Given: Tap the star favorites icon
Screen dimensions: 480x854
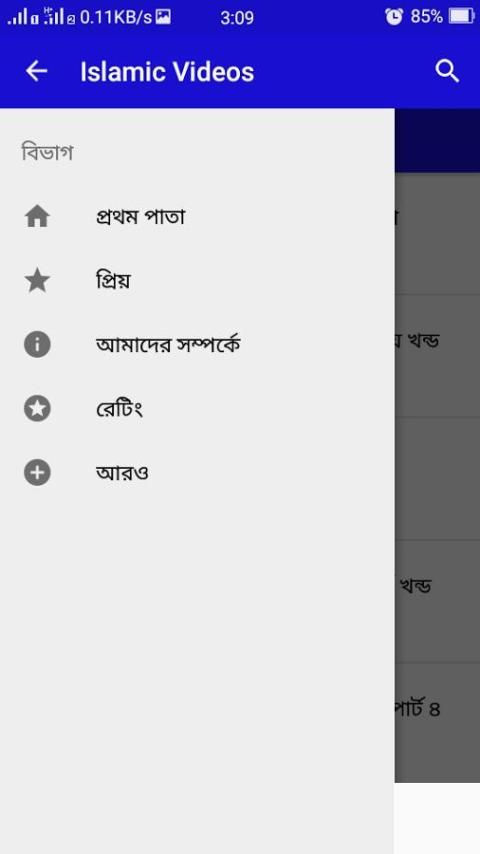Looking at the screenshot, I should pos(37,281).
